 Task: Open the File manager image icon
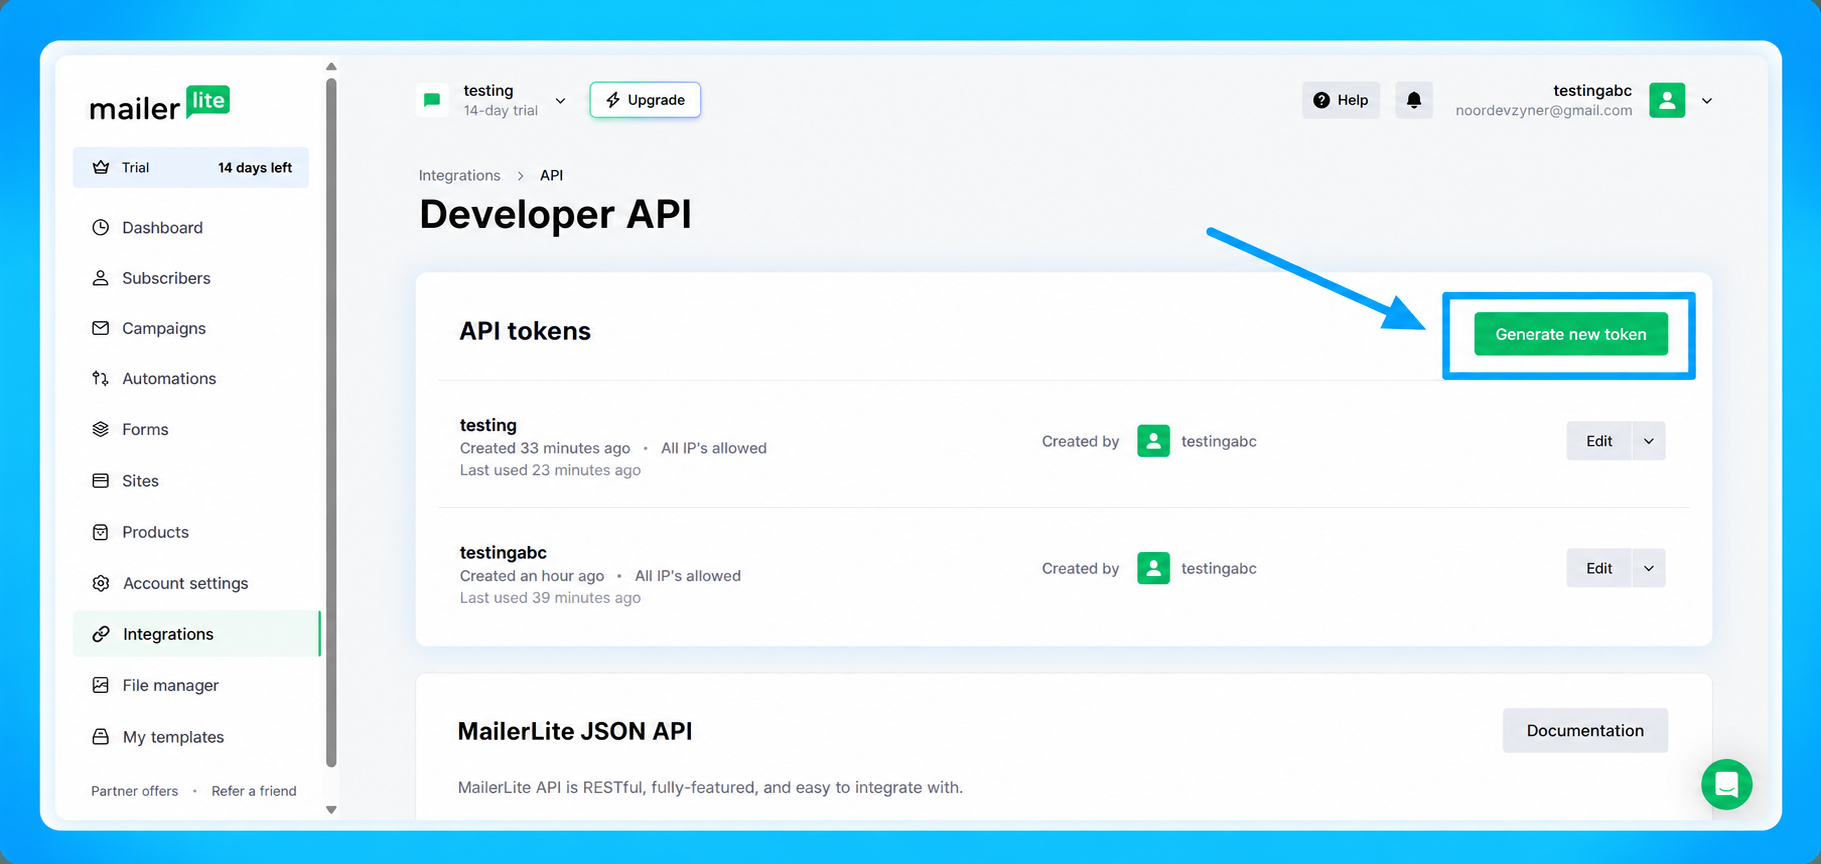[100, 685]
